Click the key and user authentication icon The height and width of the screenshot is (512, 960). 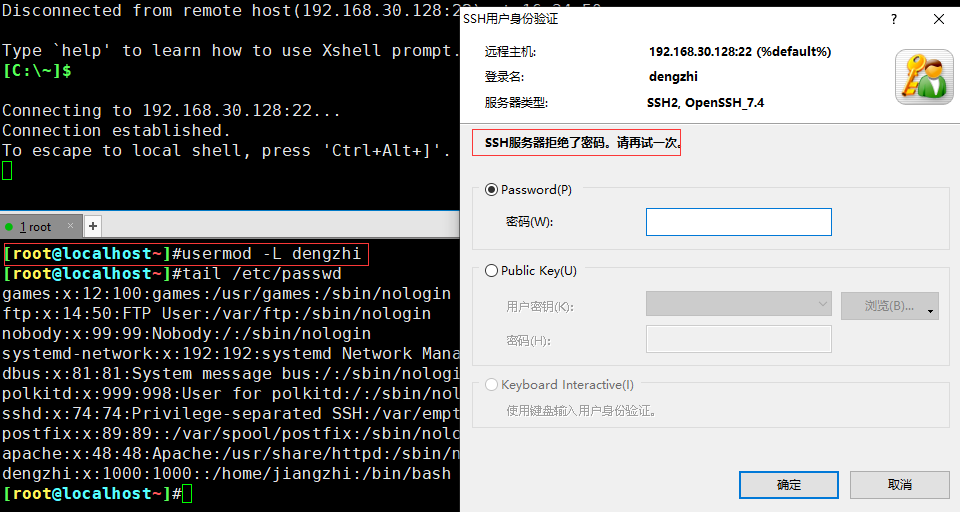(x=924, y=77)
